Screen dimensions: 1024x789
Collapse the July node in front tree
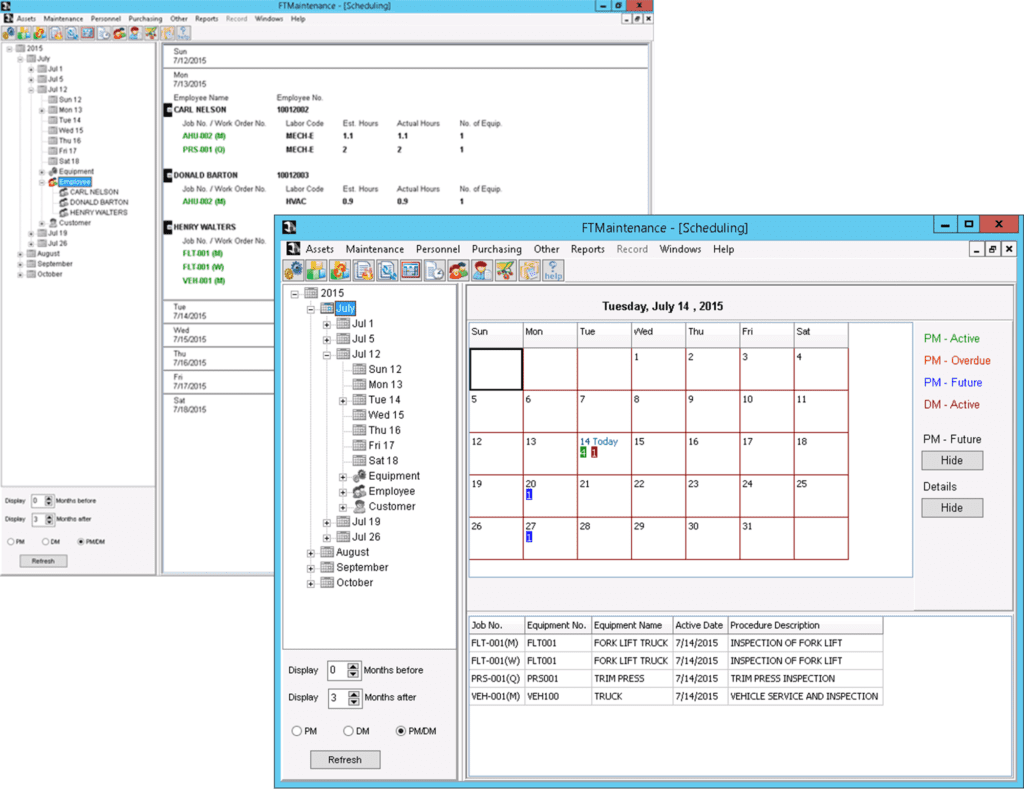click(311, 309)
